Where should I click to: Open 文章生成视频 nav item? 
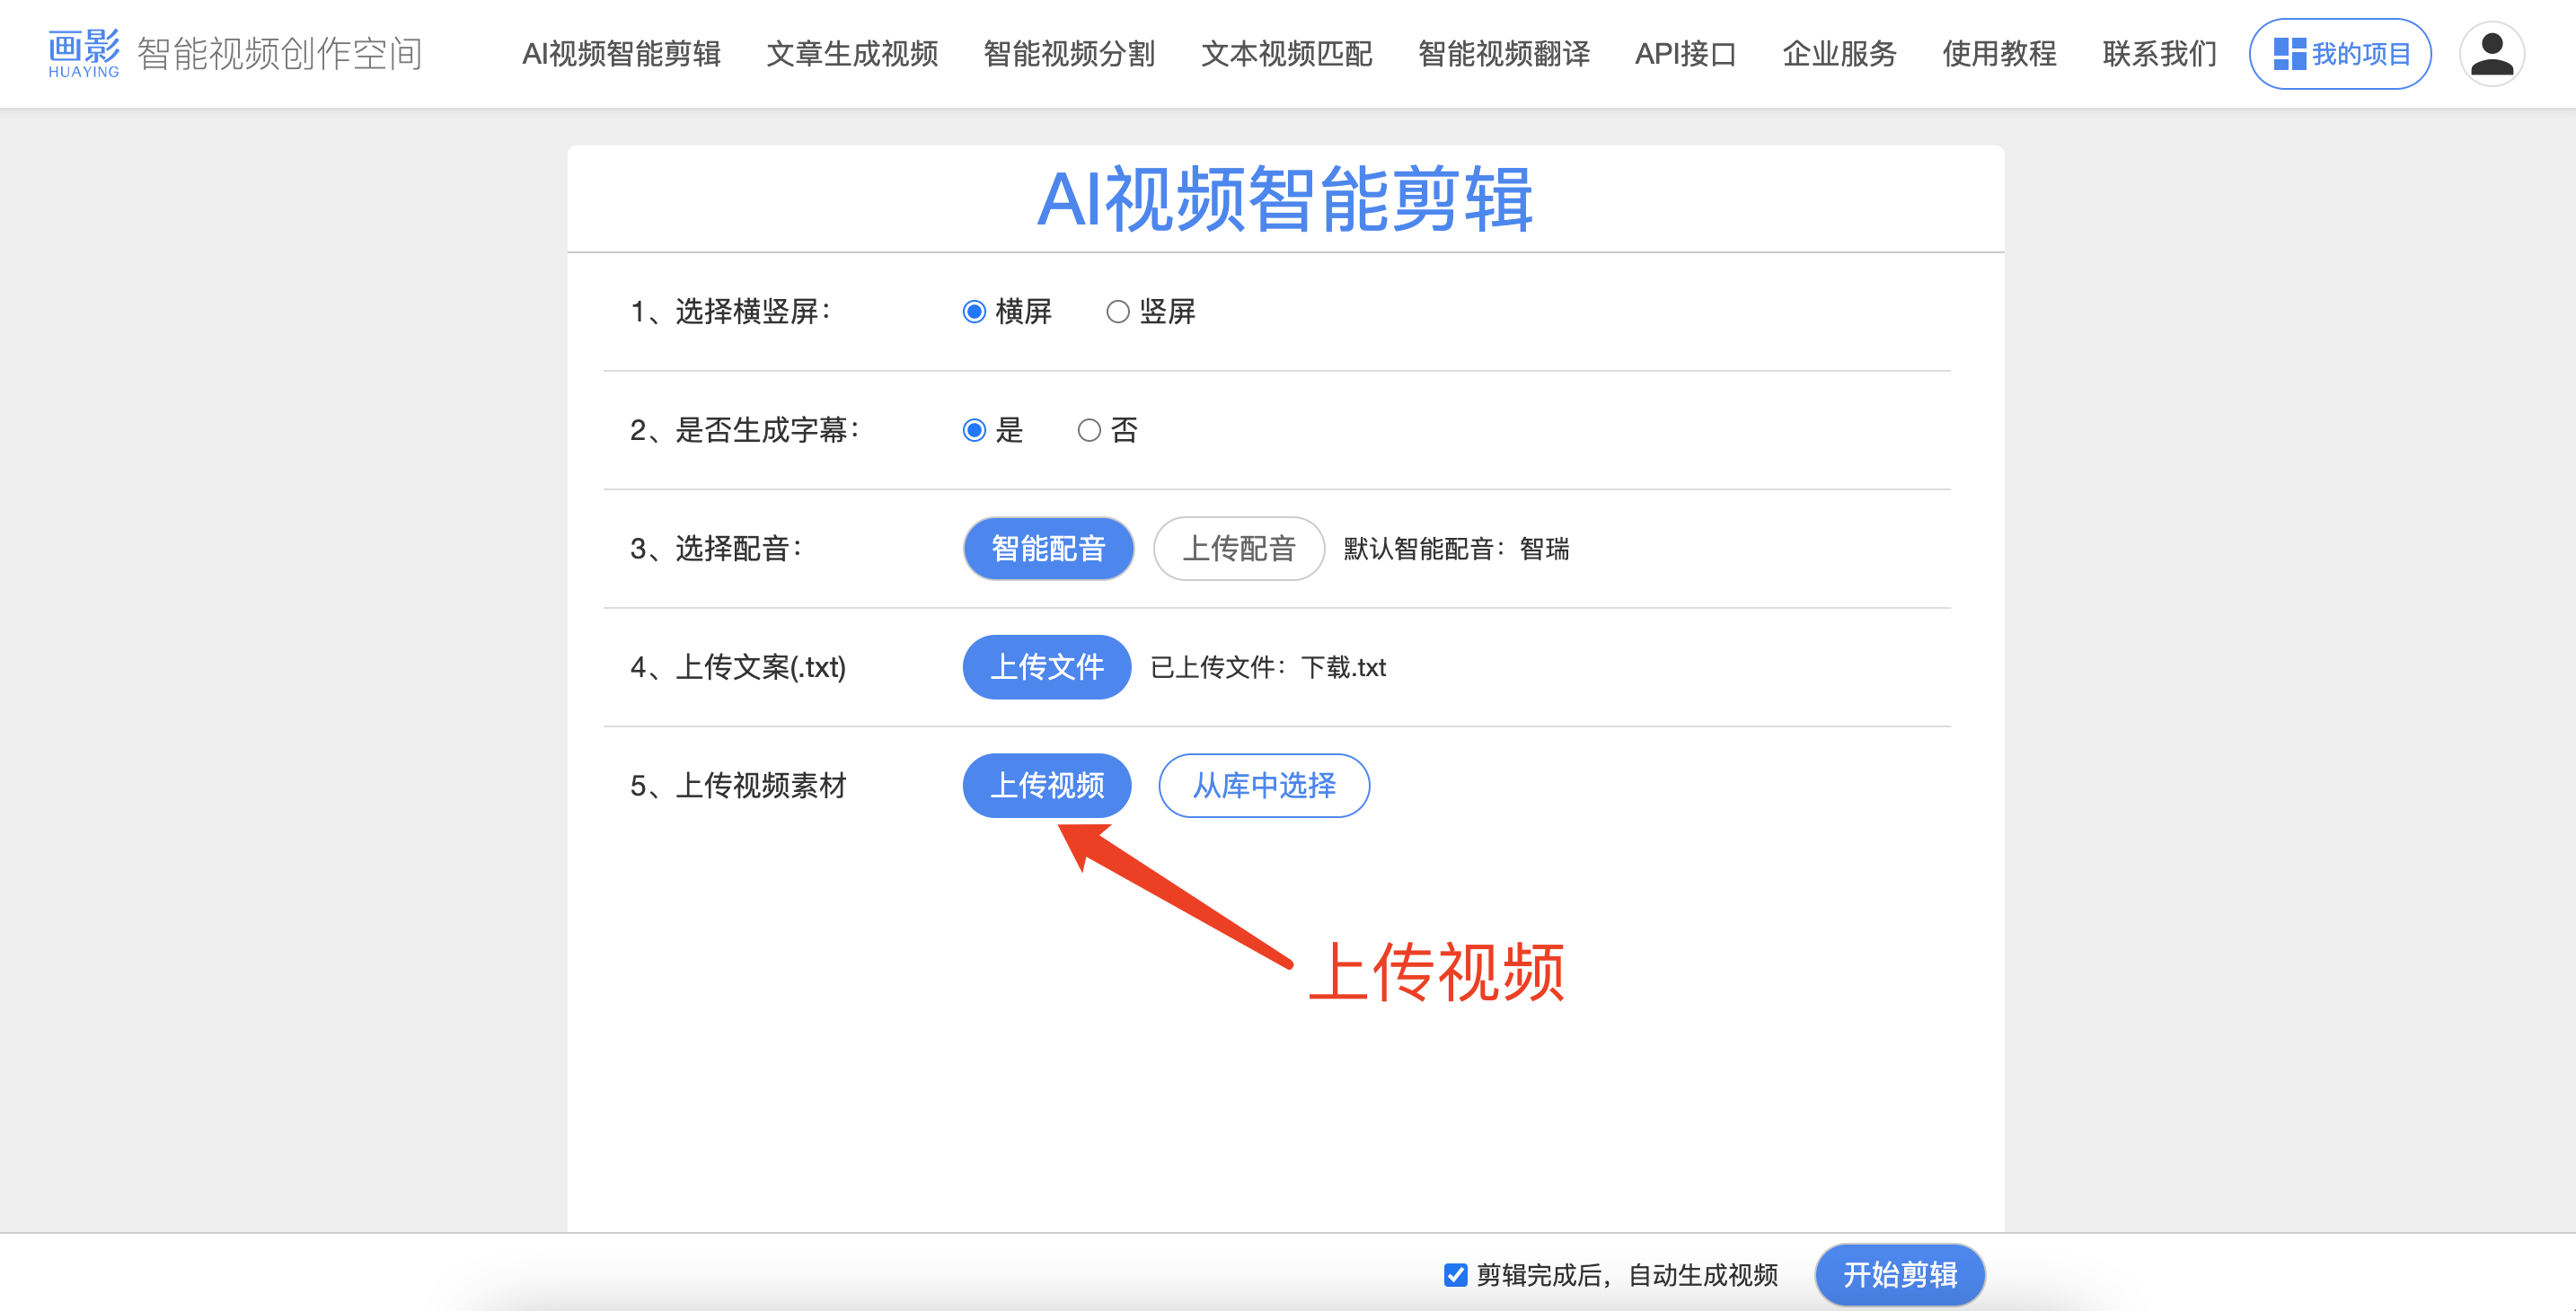pyautogui.click(x=852, y=54)
